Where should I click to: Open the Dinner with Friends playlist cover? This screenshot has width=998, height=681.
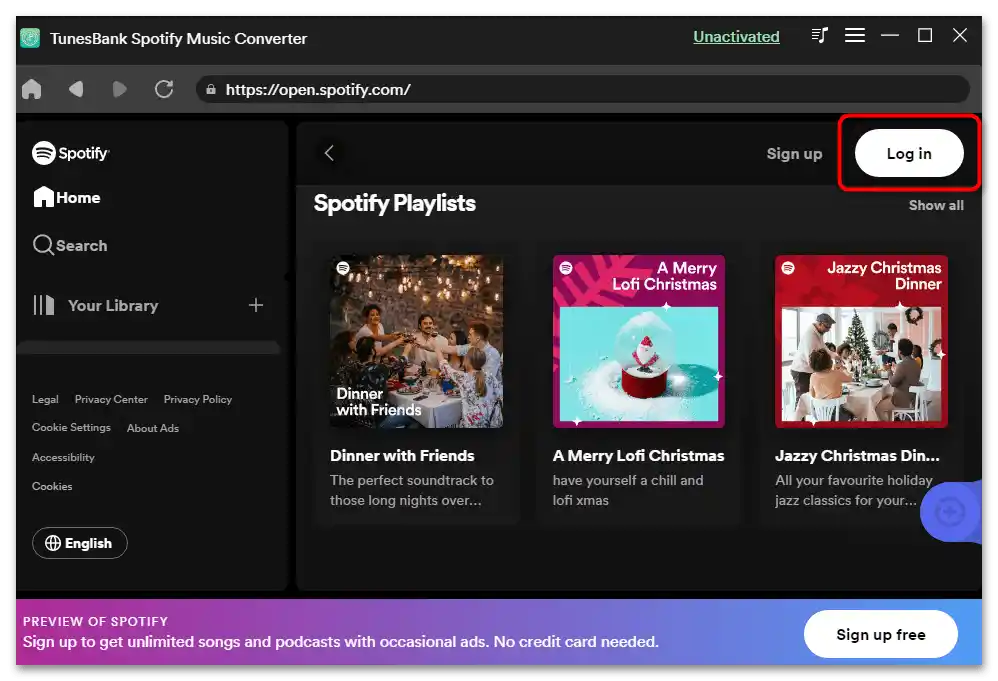coord(416,341)
